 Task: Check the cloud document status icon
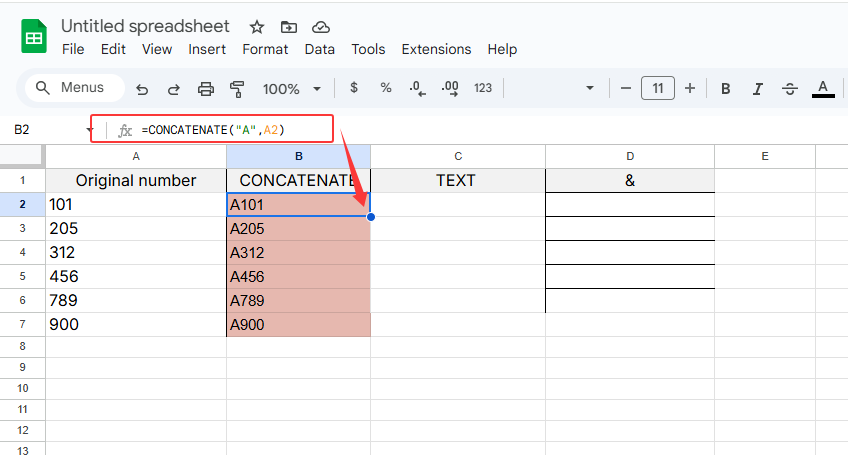[320, 27]
